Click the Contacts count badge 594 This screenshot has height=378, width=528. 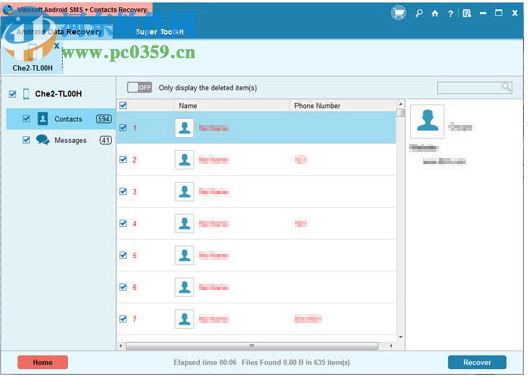[103, 119]
